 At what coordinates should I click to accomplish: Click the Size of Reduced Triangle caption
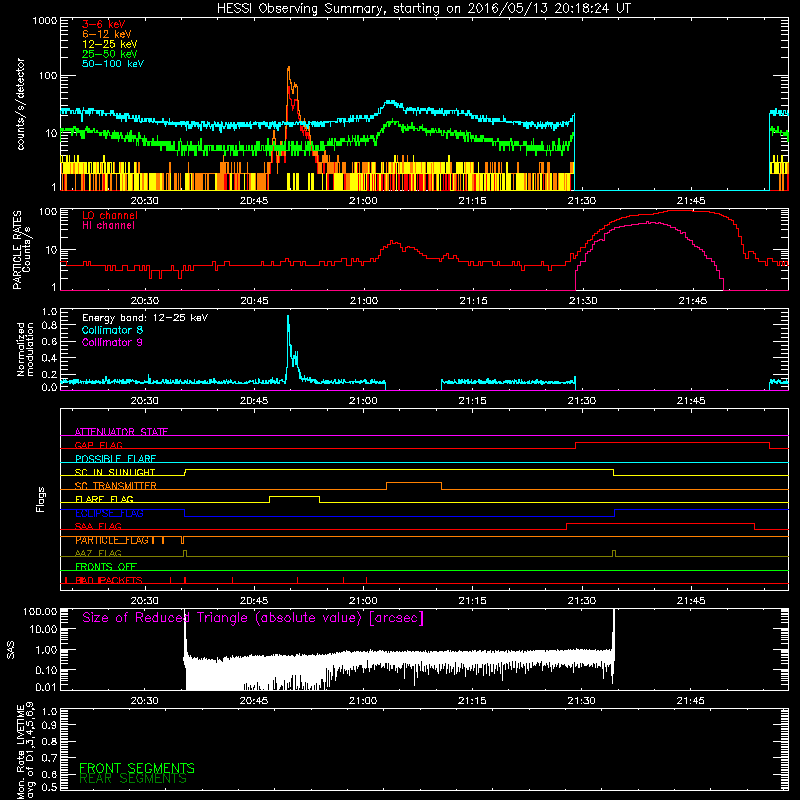coord(253,618)
